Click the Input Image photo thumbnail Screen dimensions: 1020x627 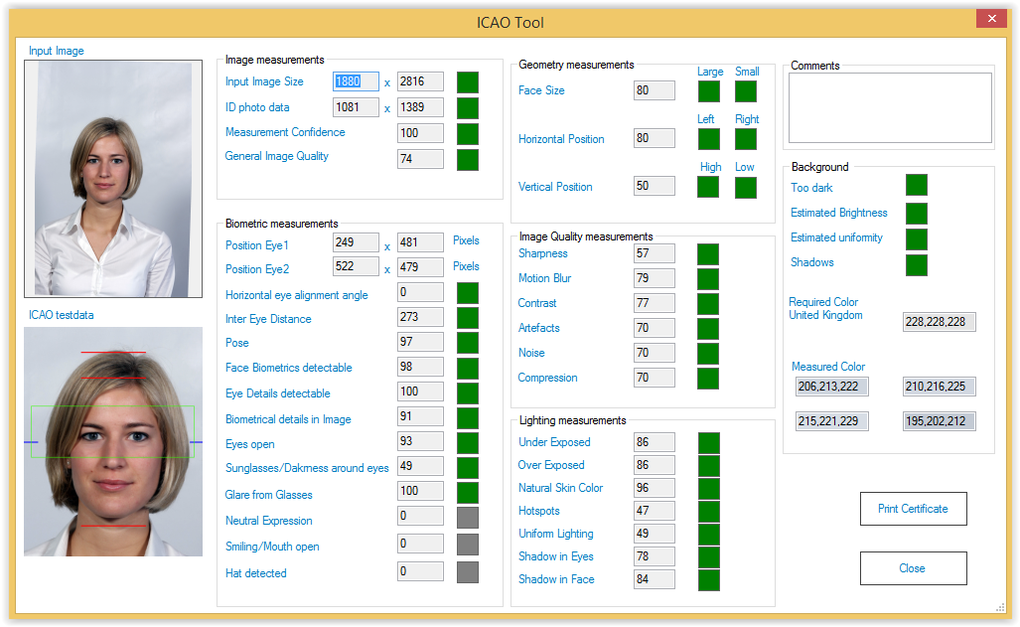(113, 179)
